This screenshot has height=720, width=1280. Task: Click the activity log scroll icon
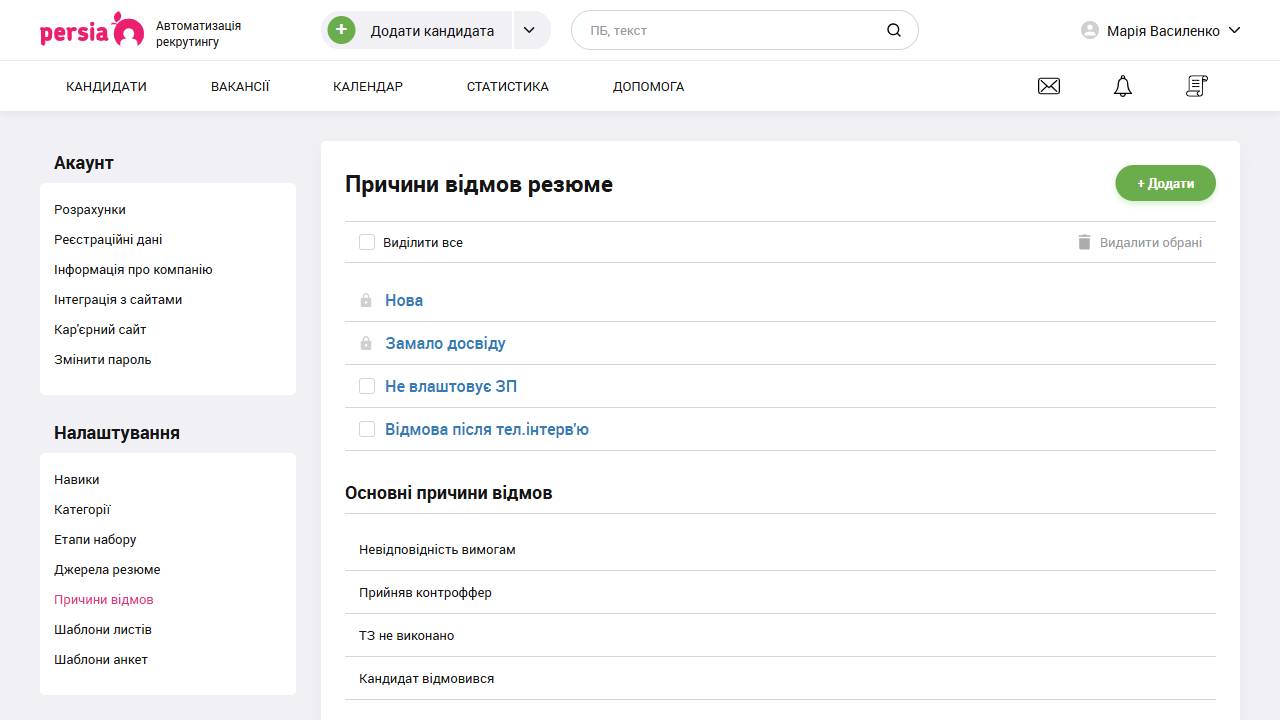1196,86
